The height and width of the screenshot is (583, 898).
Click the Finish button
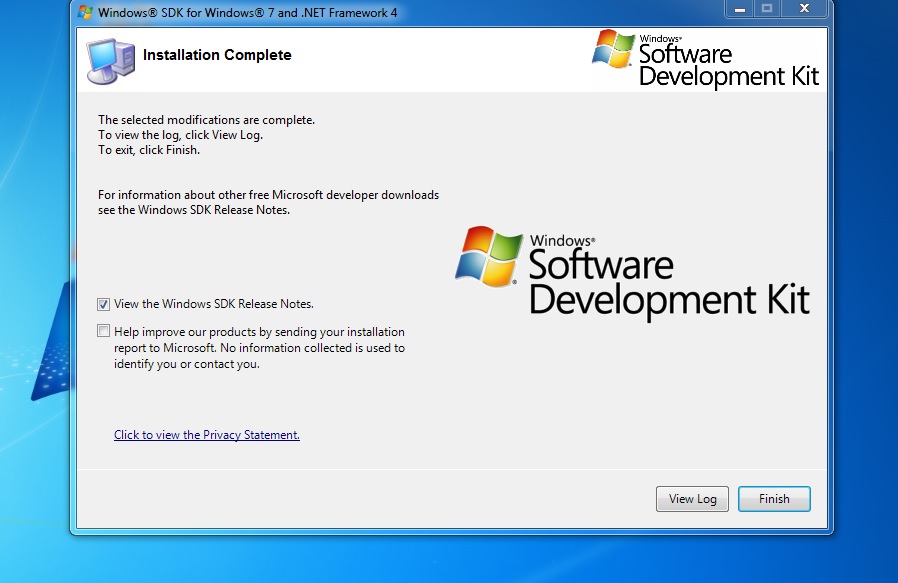point(774,499)
